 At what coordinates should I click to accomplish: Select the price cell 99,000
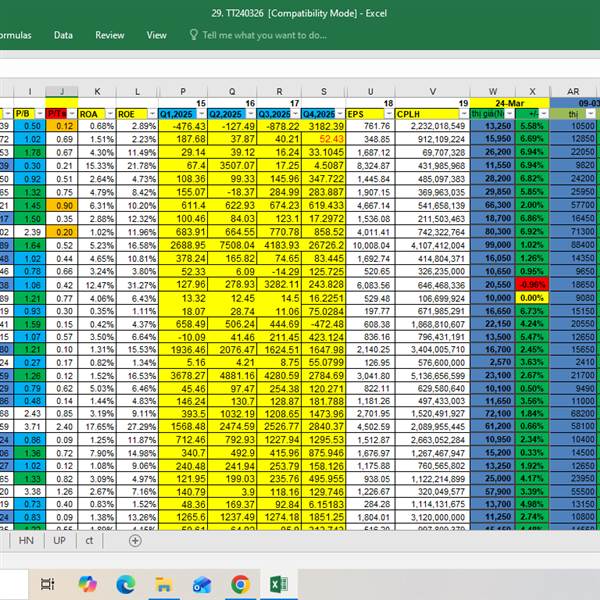point(493,245)
